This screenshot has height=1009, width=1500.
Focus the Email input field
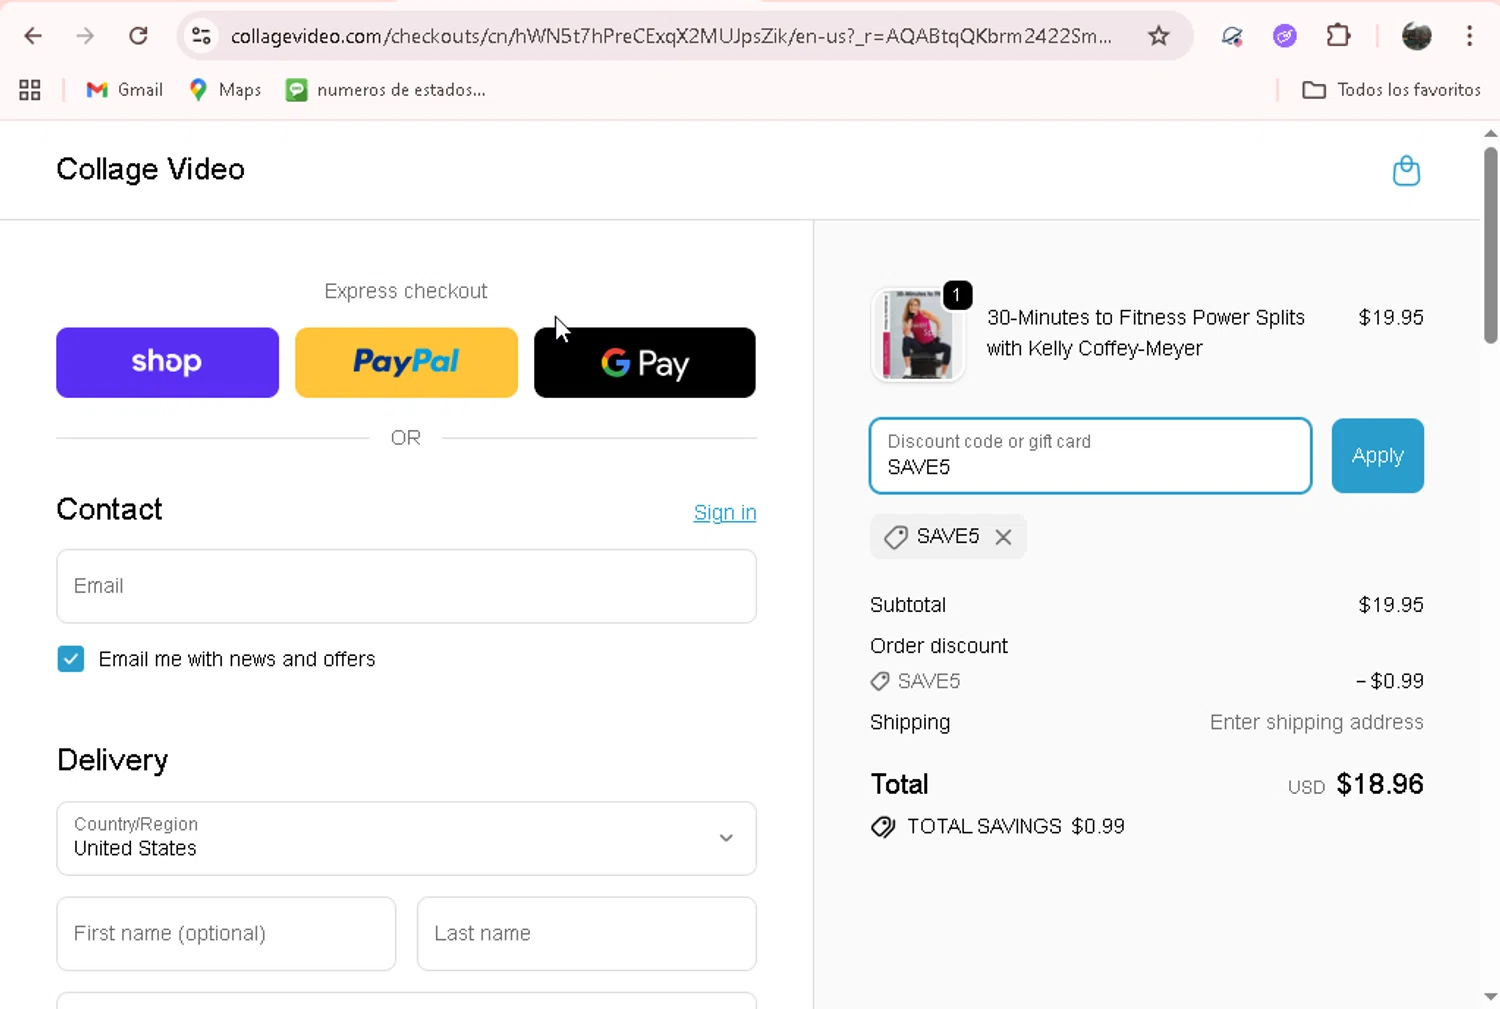click(x=406, y=586)
